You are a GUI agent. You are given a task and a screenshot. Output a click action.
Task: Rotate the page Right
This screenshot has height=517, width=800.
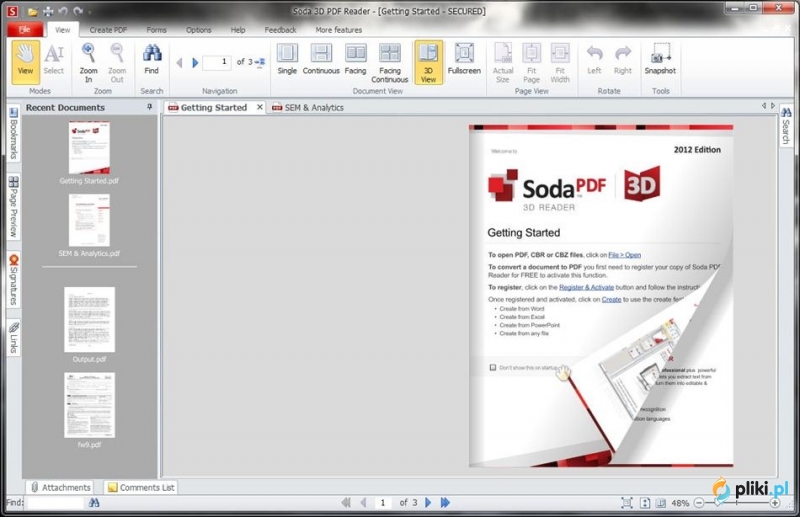tap(622, 60)
